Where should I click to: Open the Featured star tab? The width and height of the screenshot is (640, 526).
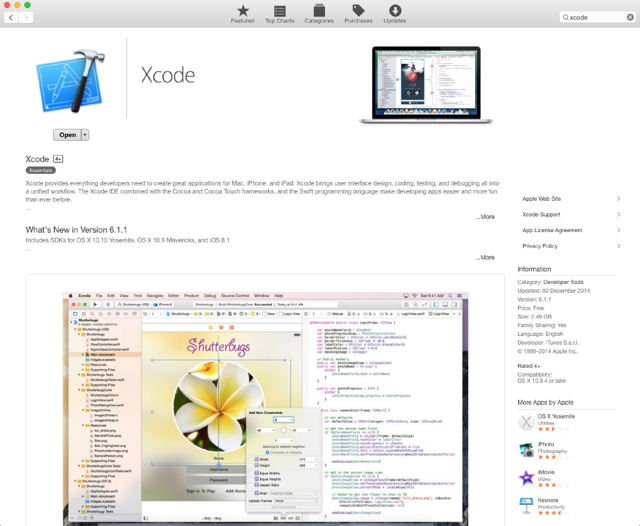coord(242,14)
